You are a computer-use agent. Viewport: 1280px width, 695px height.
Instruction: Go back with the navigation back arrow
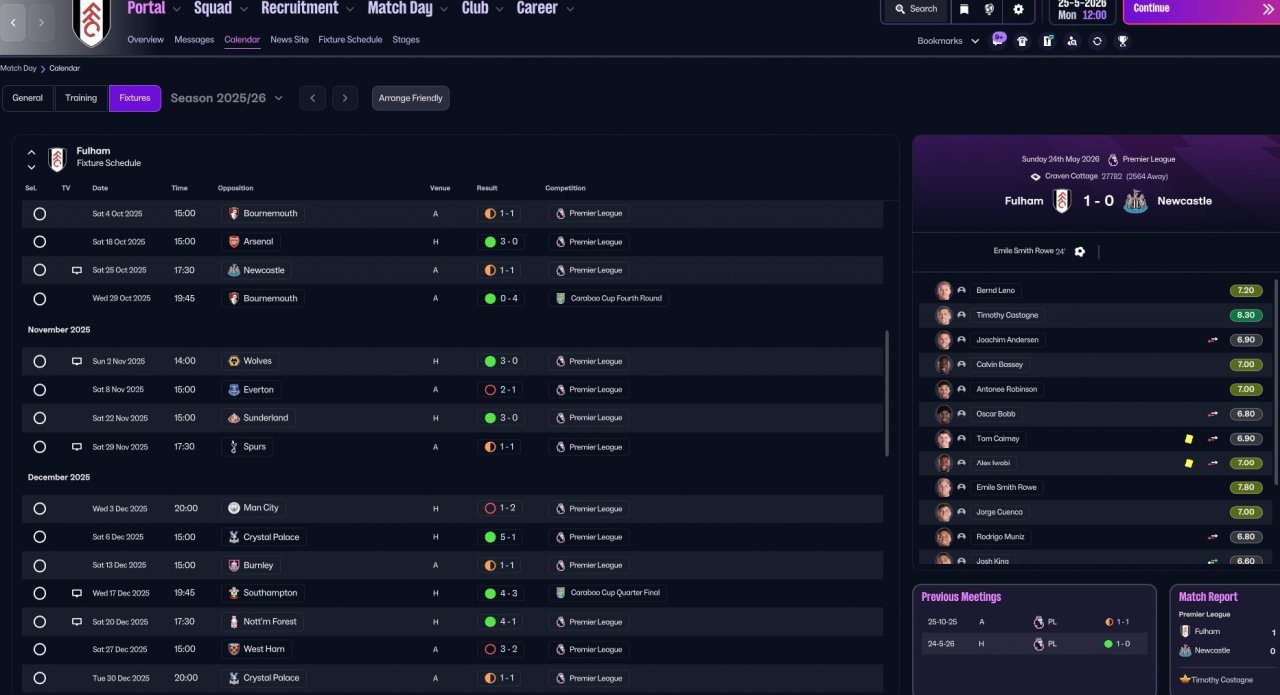[x=13, y=21]
